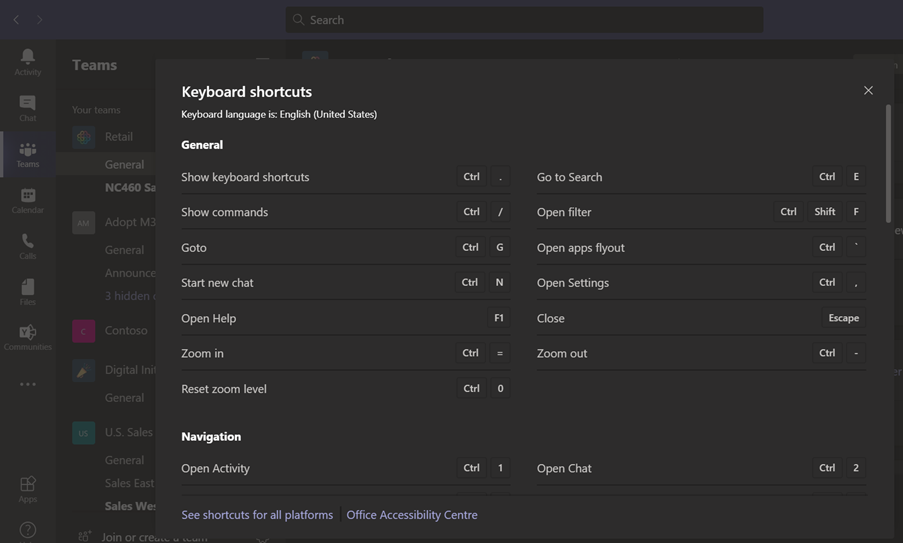Click Start new chat row text

coord(217,283)
